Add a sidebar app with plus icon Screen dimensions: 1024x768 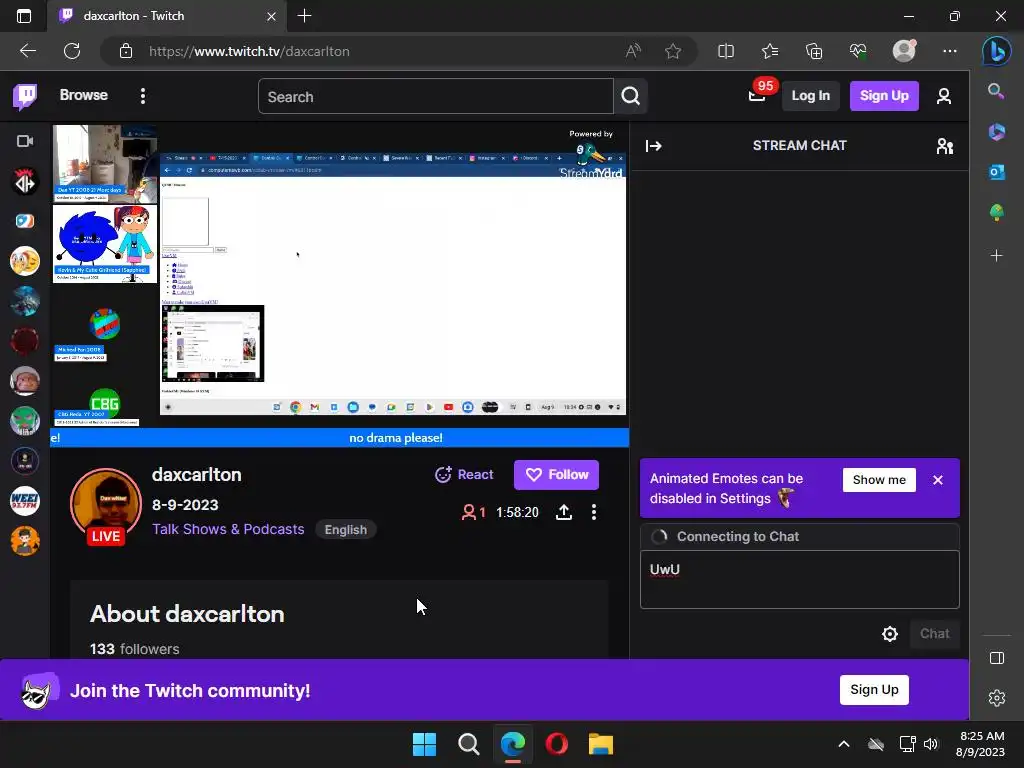997,255
